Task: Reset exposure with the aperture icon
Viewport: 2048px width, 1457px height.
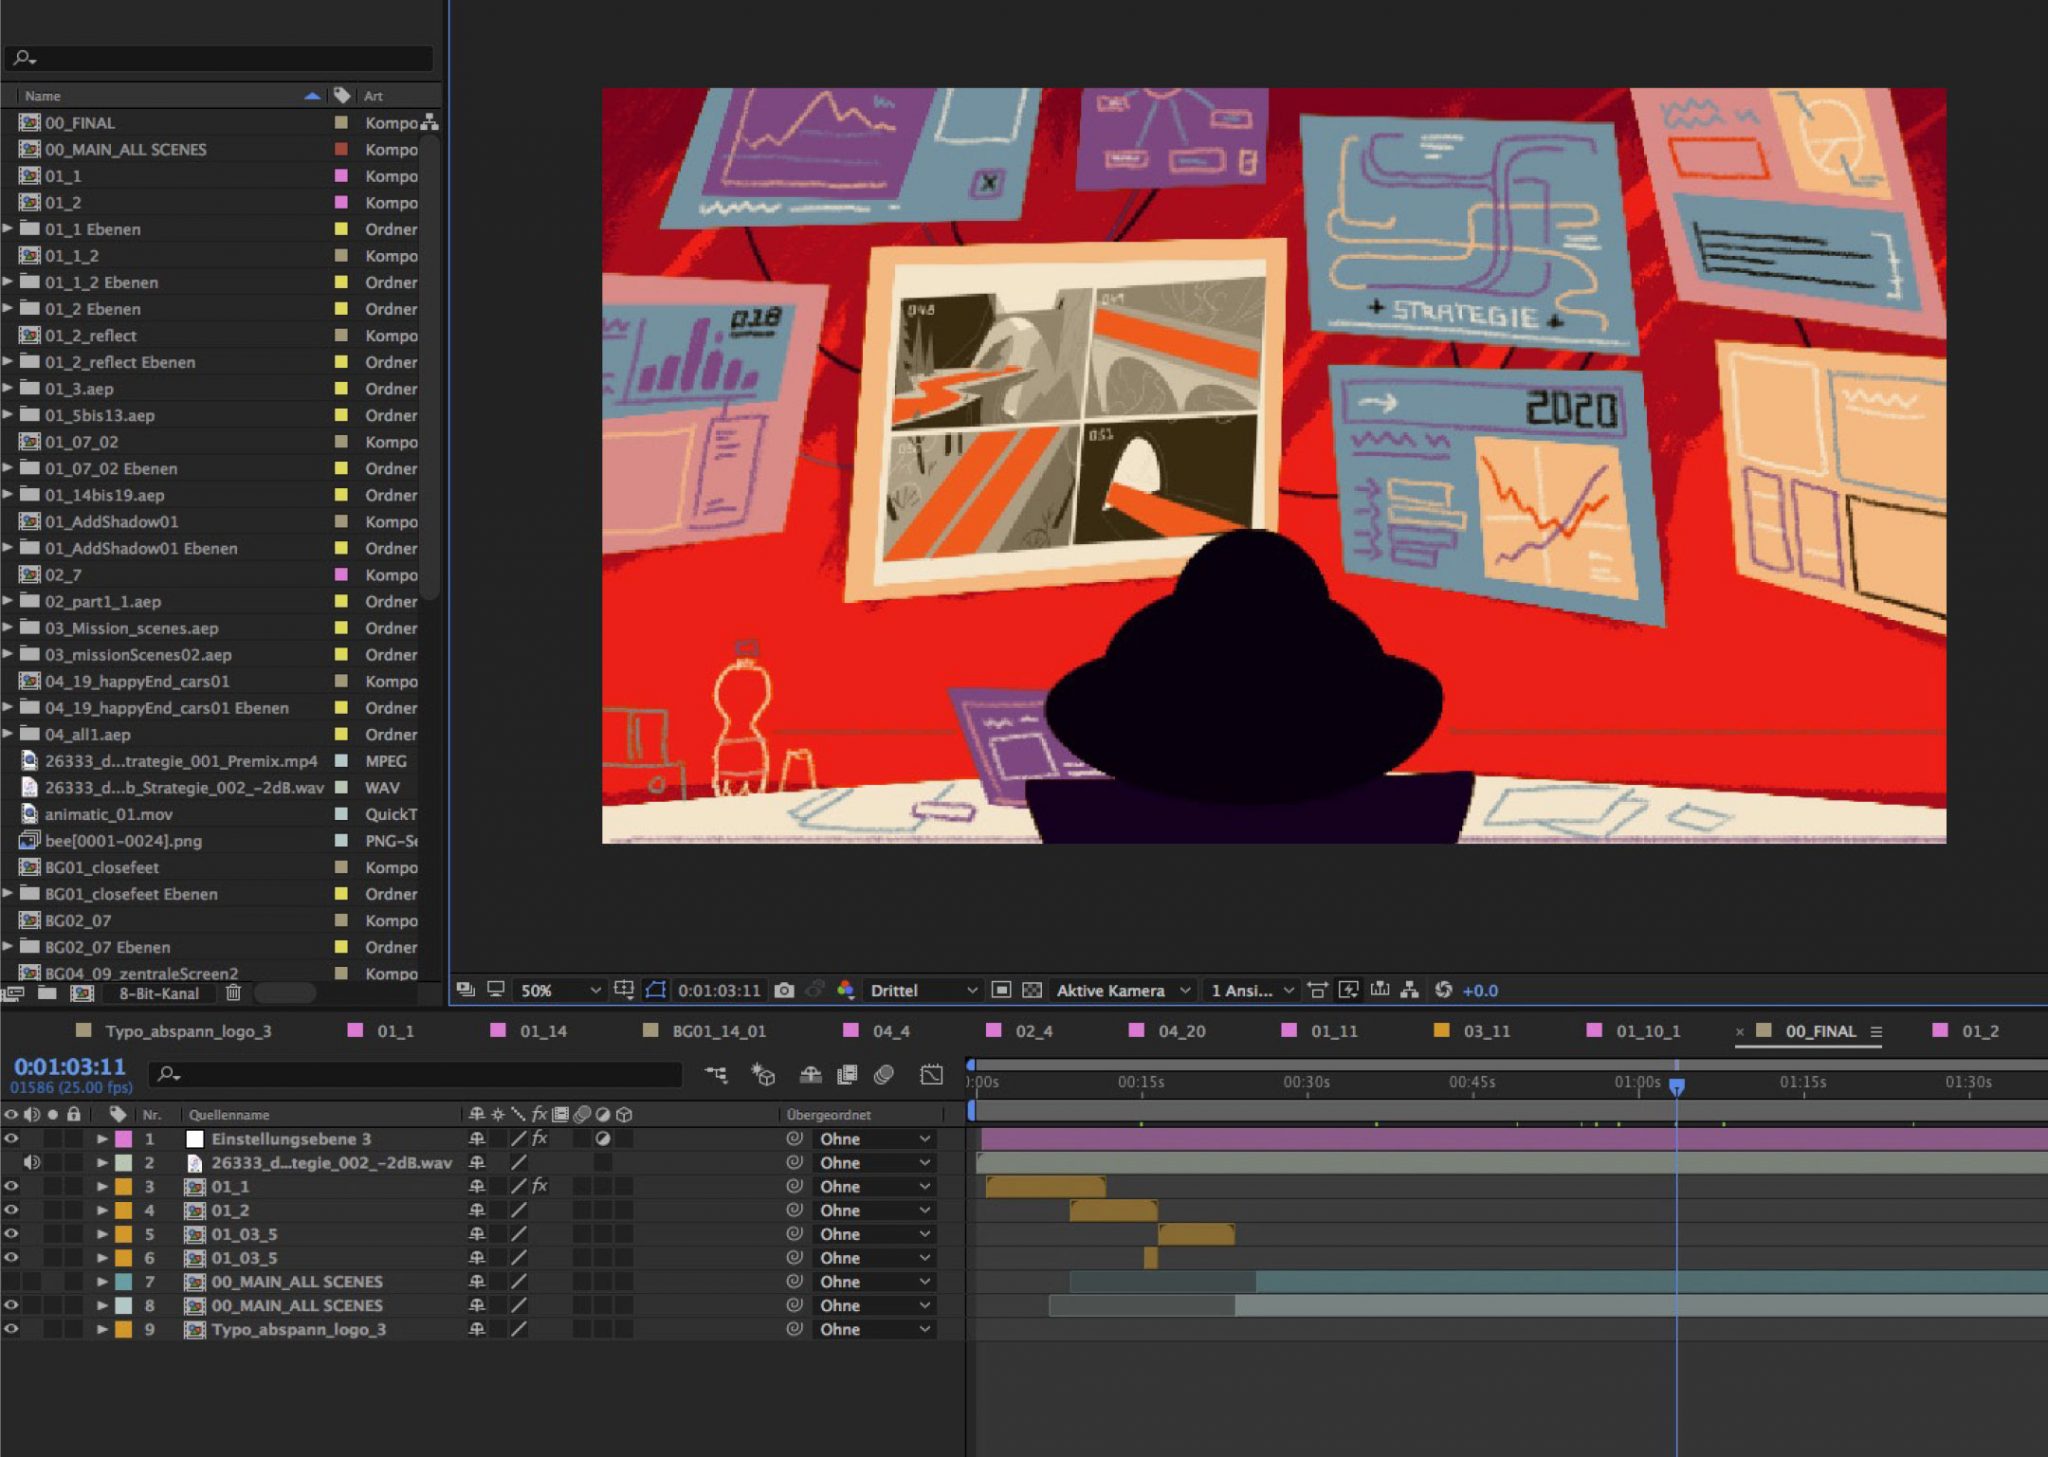Action: coord(1443,990)
